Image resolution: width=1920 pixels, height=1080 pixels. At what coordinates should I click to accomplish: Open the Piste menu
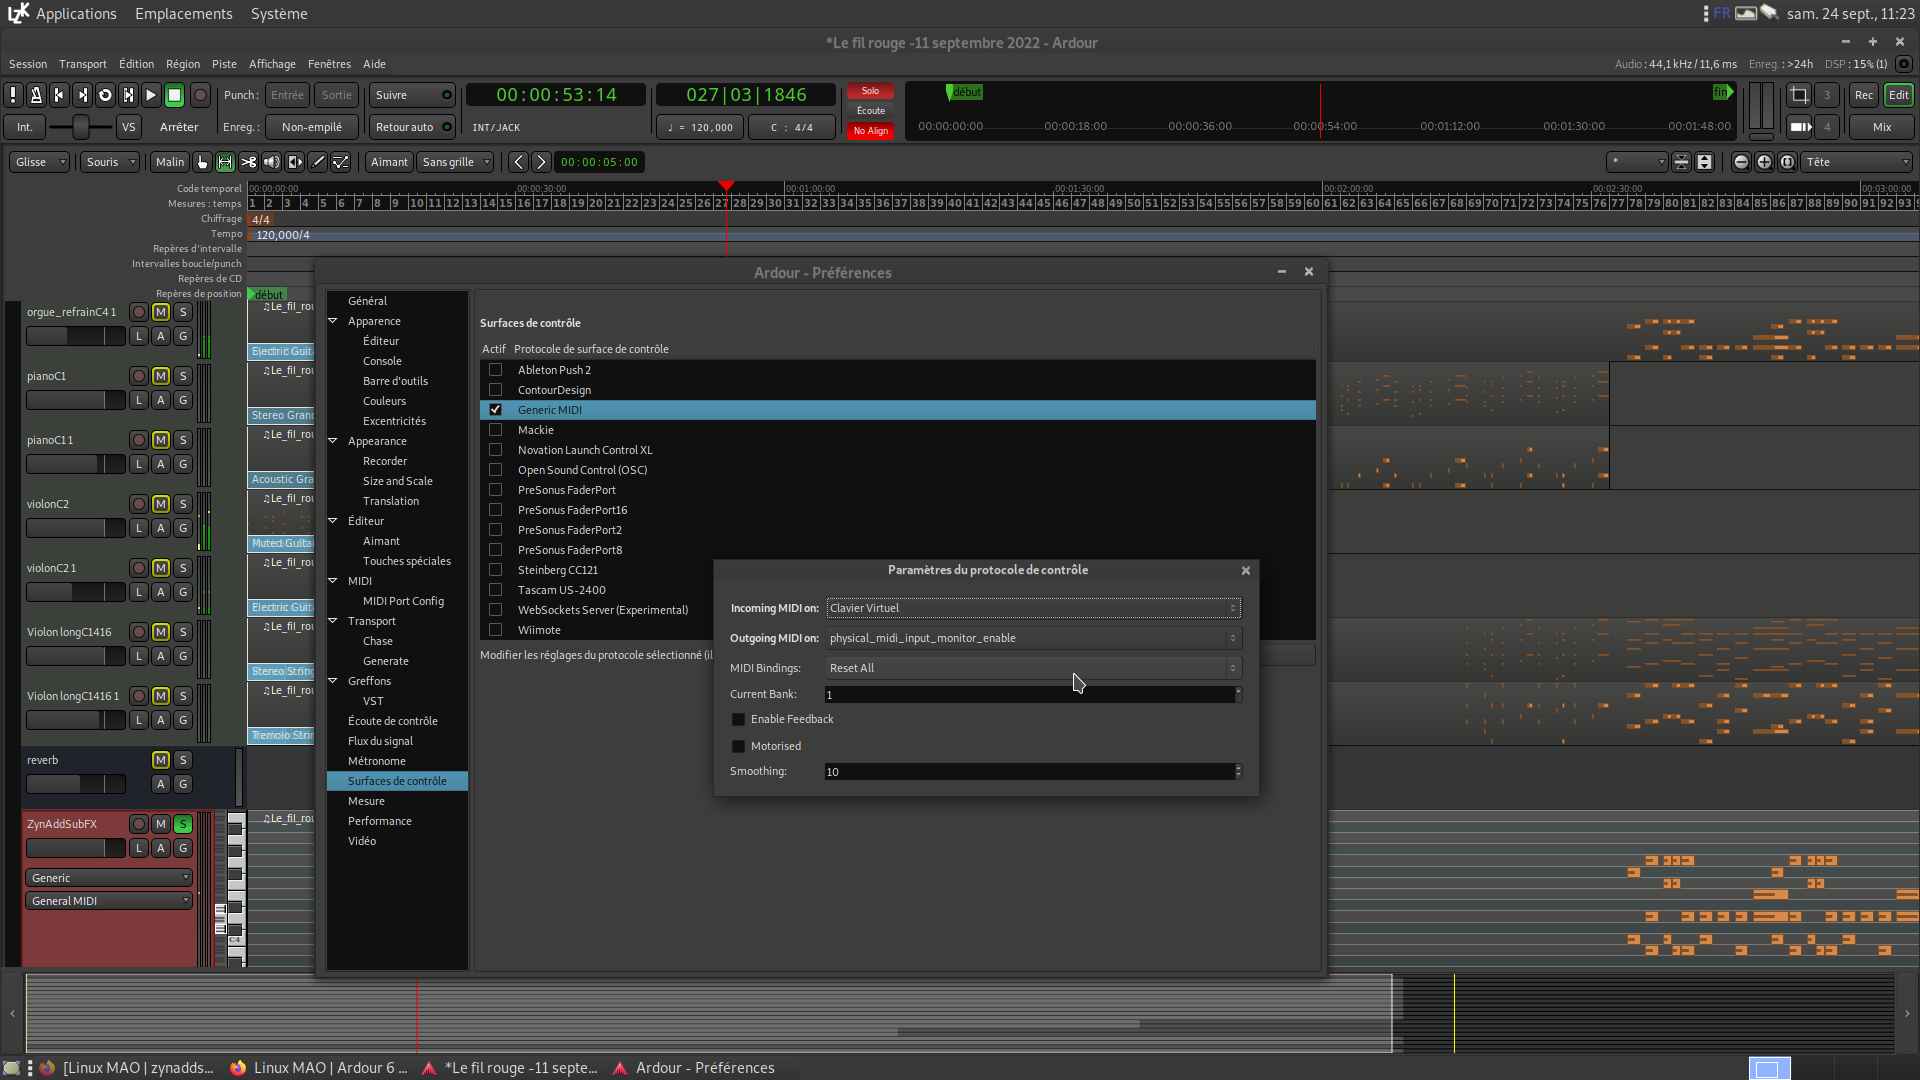[224, 64]
